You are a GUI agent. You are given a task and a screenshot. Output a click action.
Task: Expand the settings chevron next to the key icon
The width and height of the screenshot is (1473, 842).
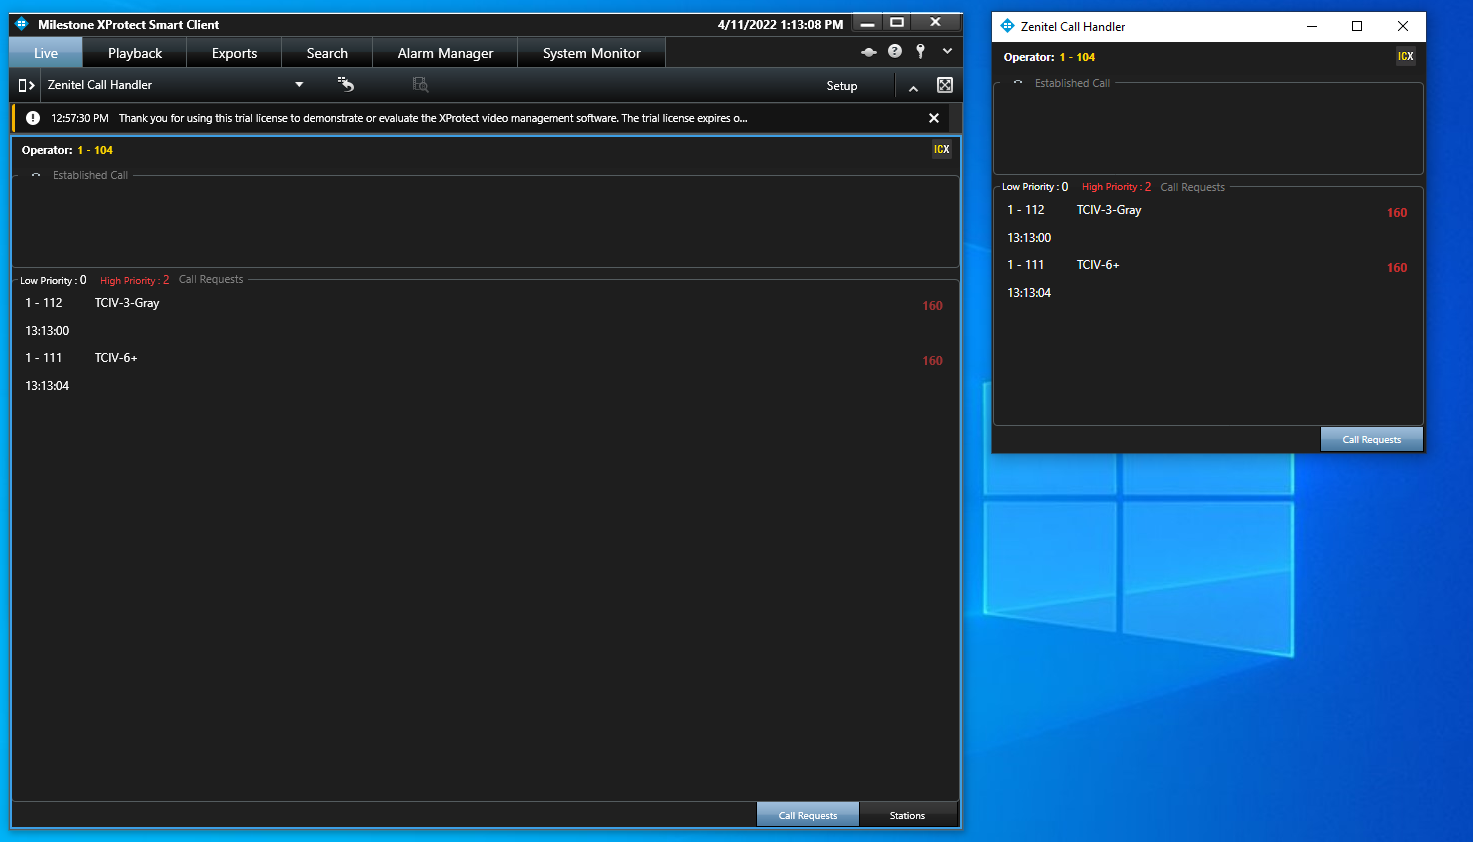coord(947,51)
